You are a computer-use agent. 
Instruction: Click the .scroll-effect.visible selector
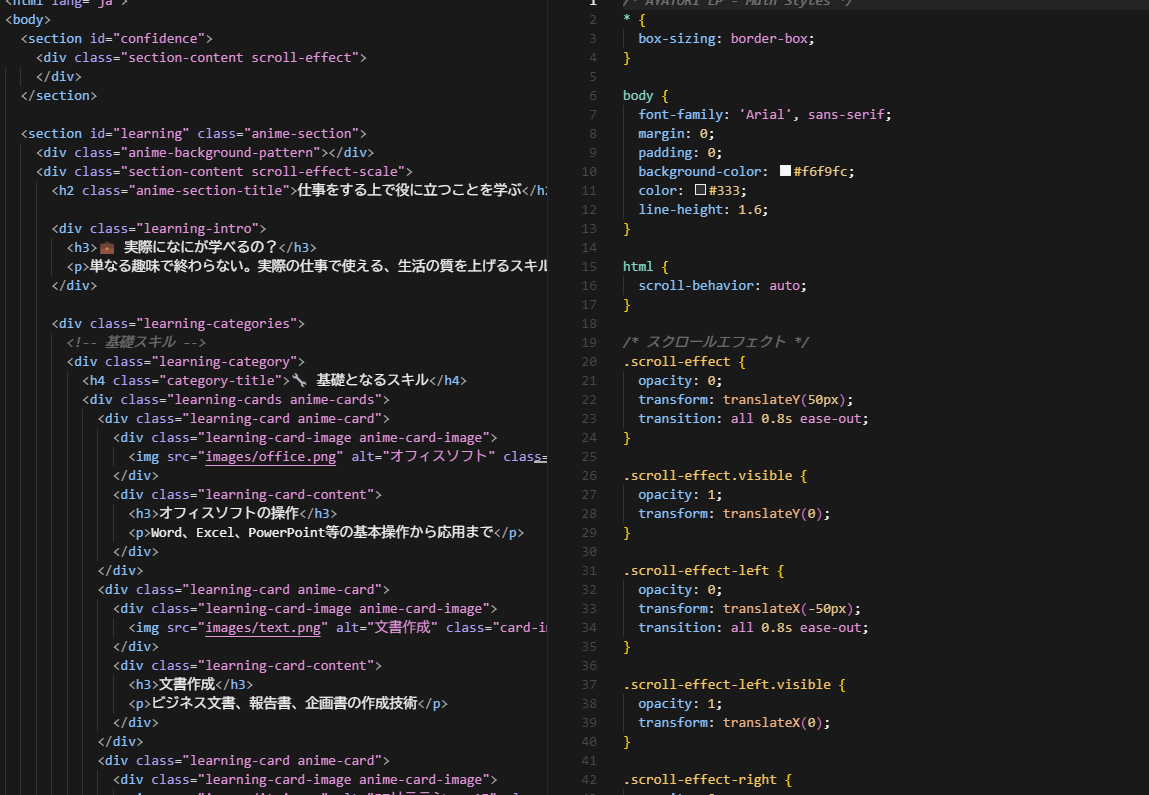[x=707, y=476]
